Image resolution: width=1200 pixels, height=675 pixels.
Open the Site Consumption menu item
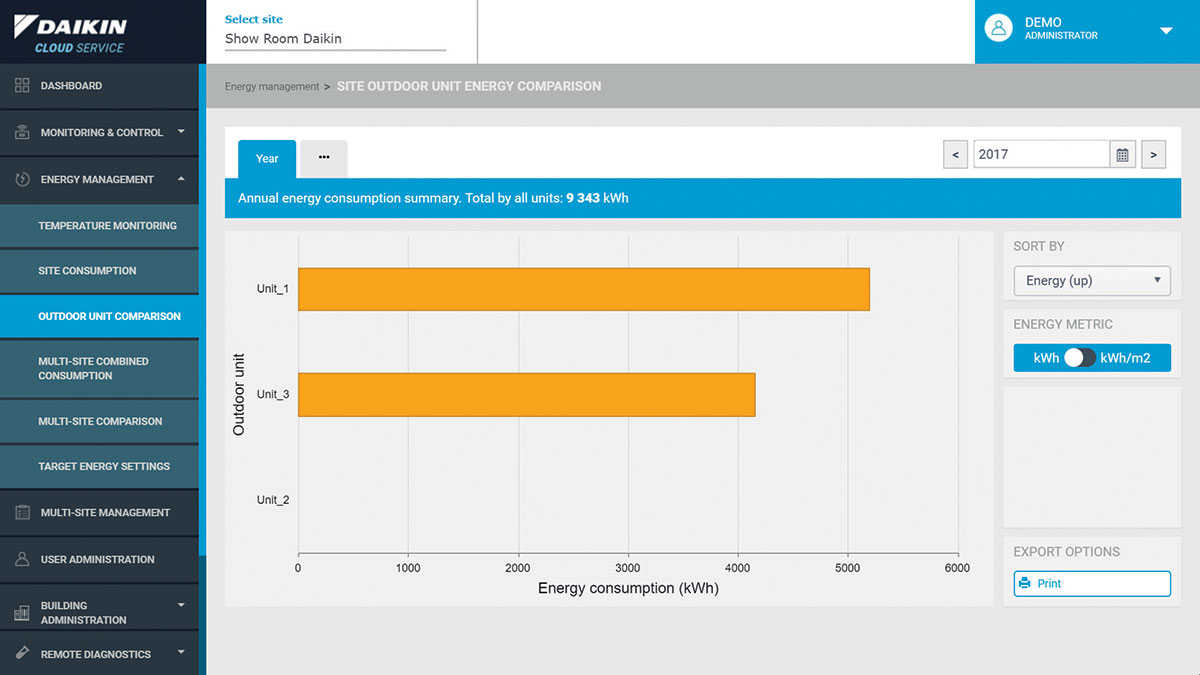[88, 271]
